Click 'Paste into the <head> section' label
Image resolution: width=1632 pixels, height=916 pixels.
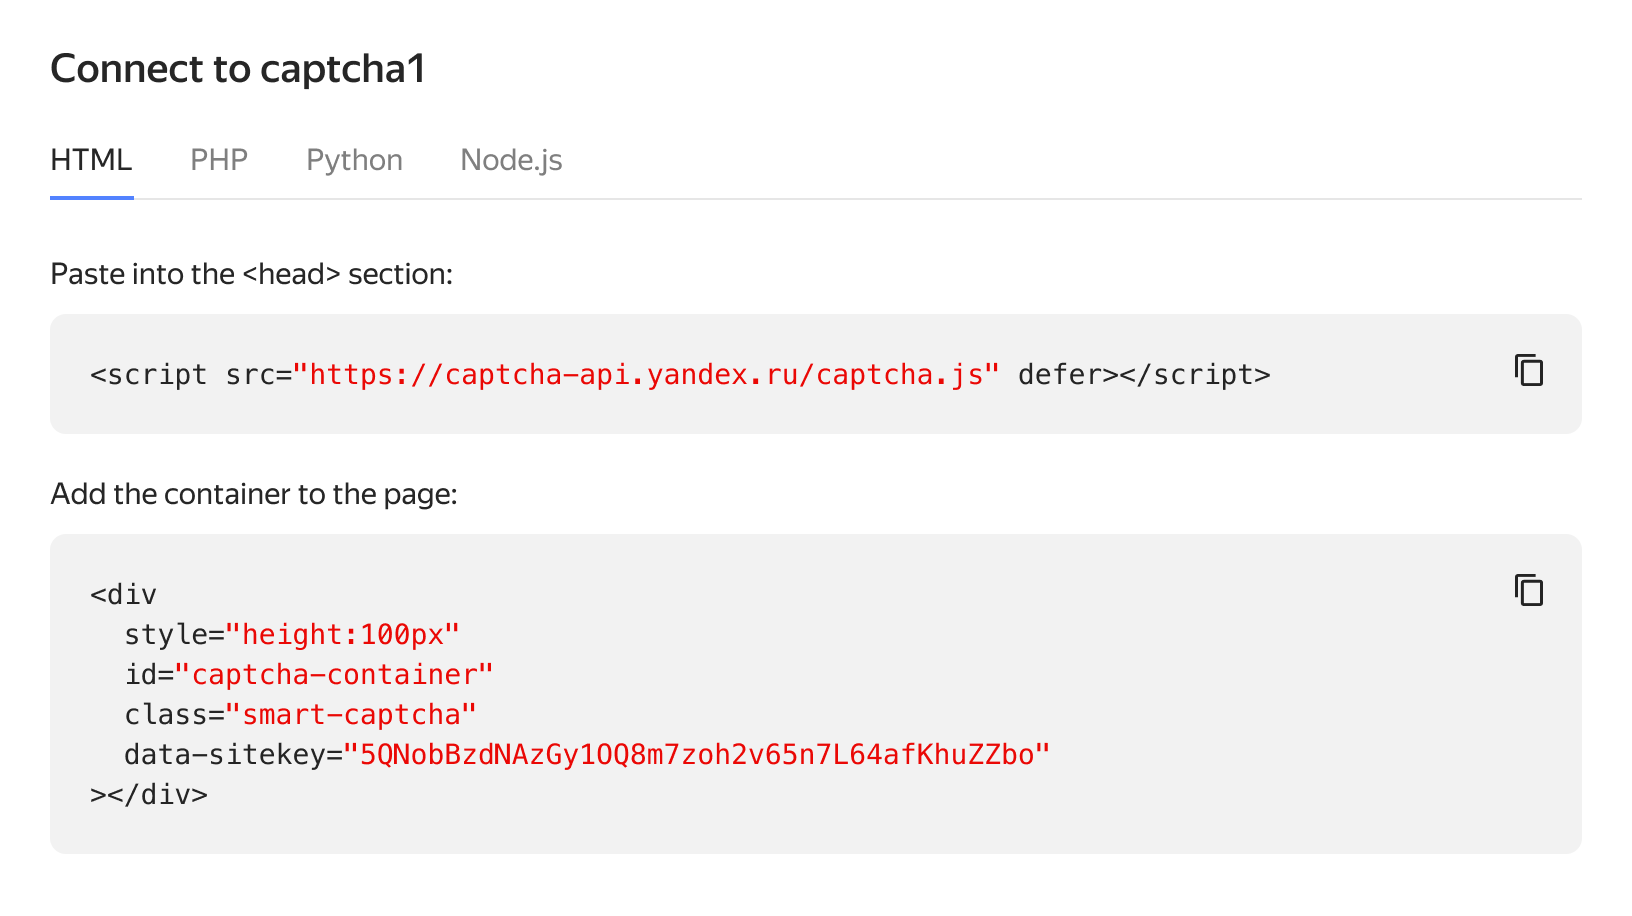251,274
